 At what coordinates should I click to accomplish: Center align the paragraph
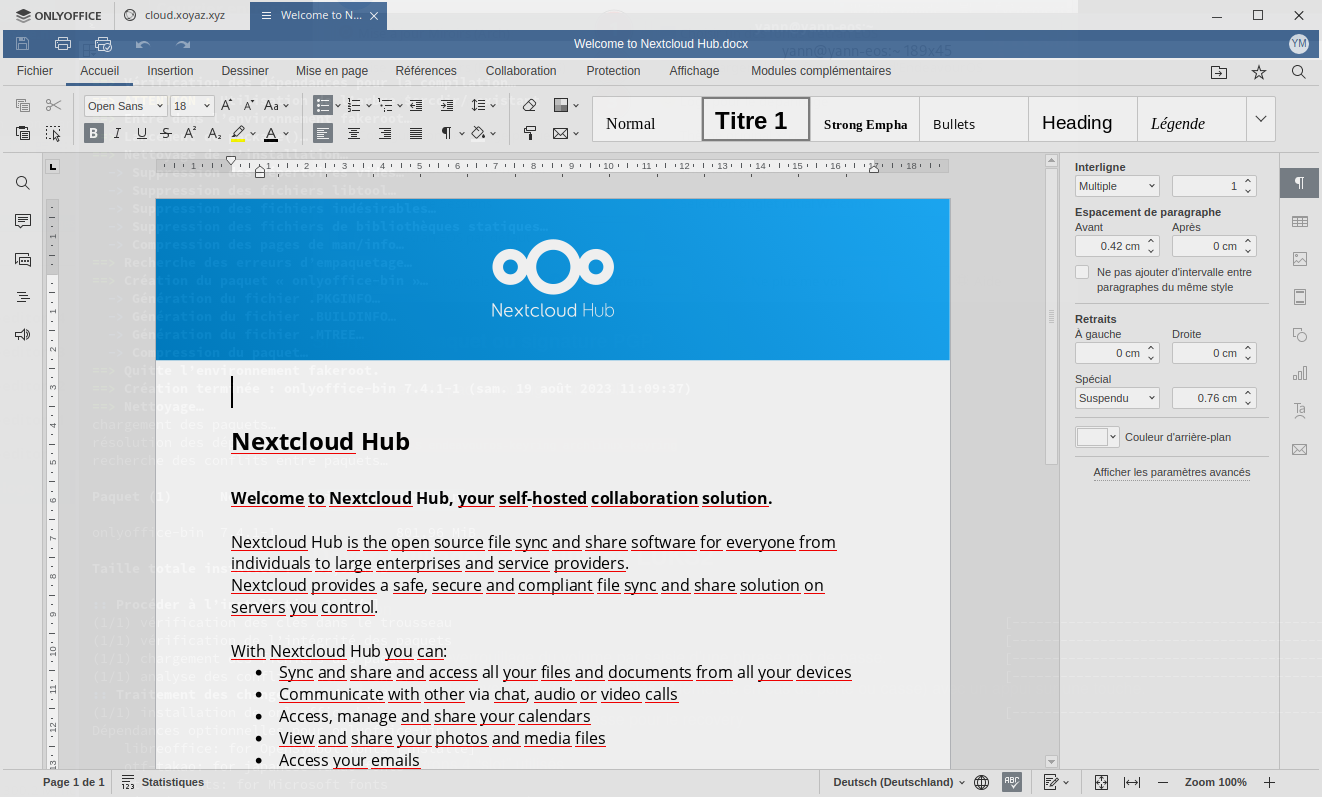coord(354,133)
